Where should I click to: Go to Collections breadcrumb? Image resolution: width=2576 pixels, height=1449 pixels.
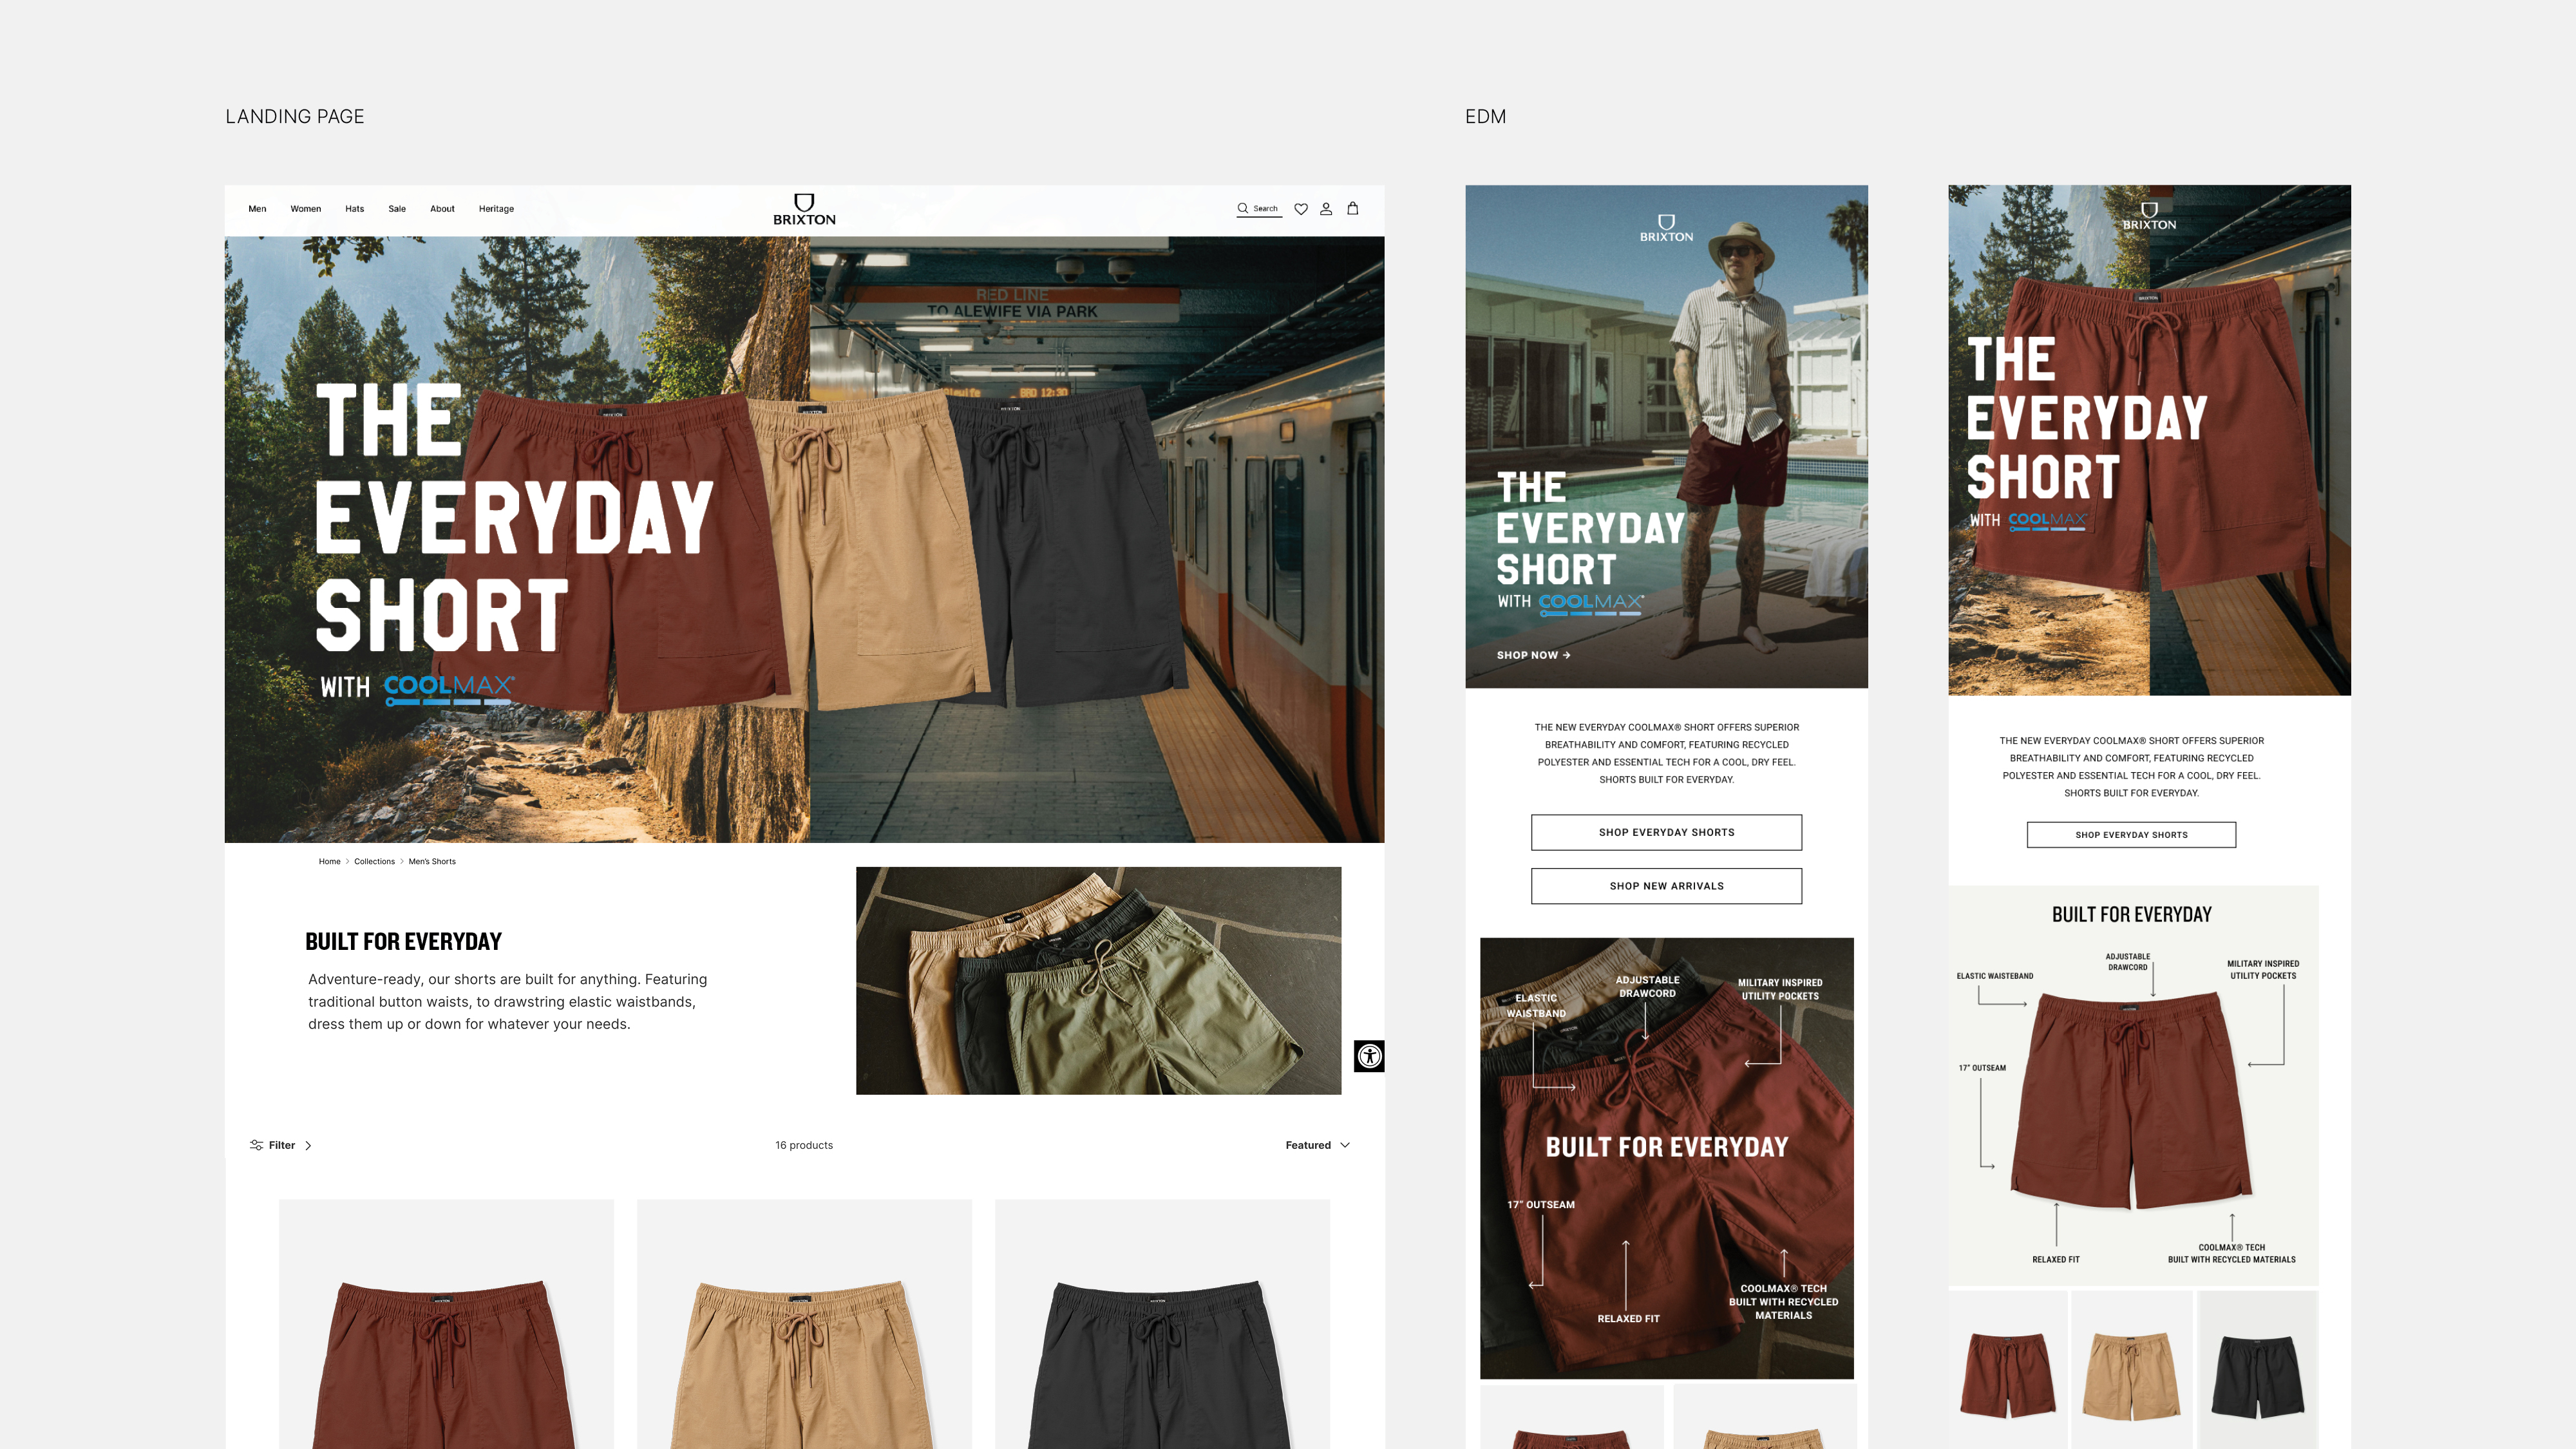coord(374,861)
